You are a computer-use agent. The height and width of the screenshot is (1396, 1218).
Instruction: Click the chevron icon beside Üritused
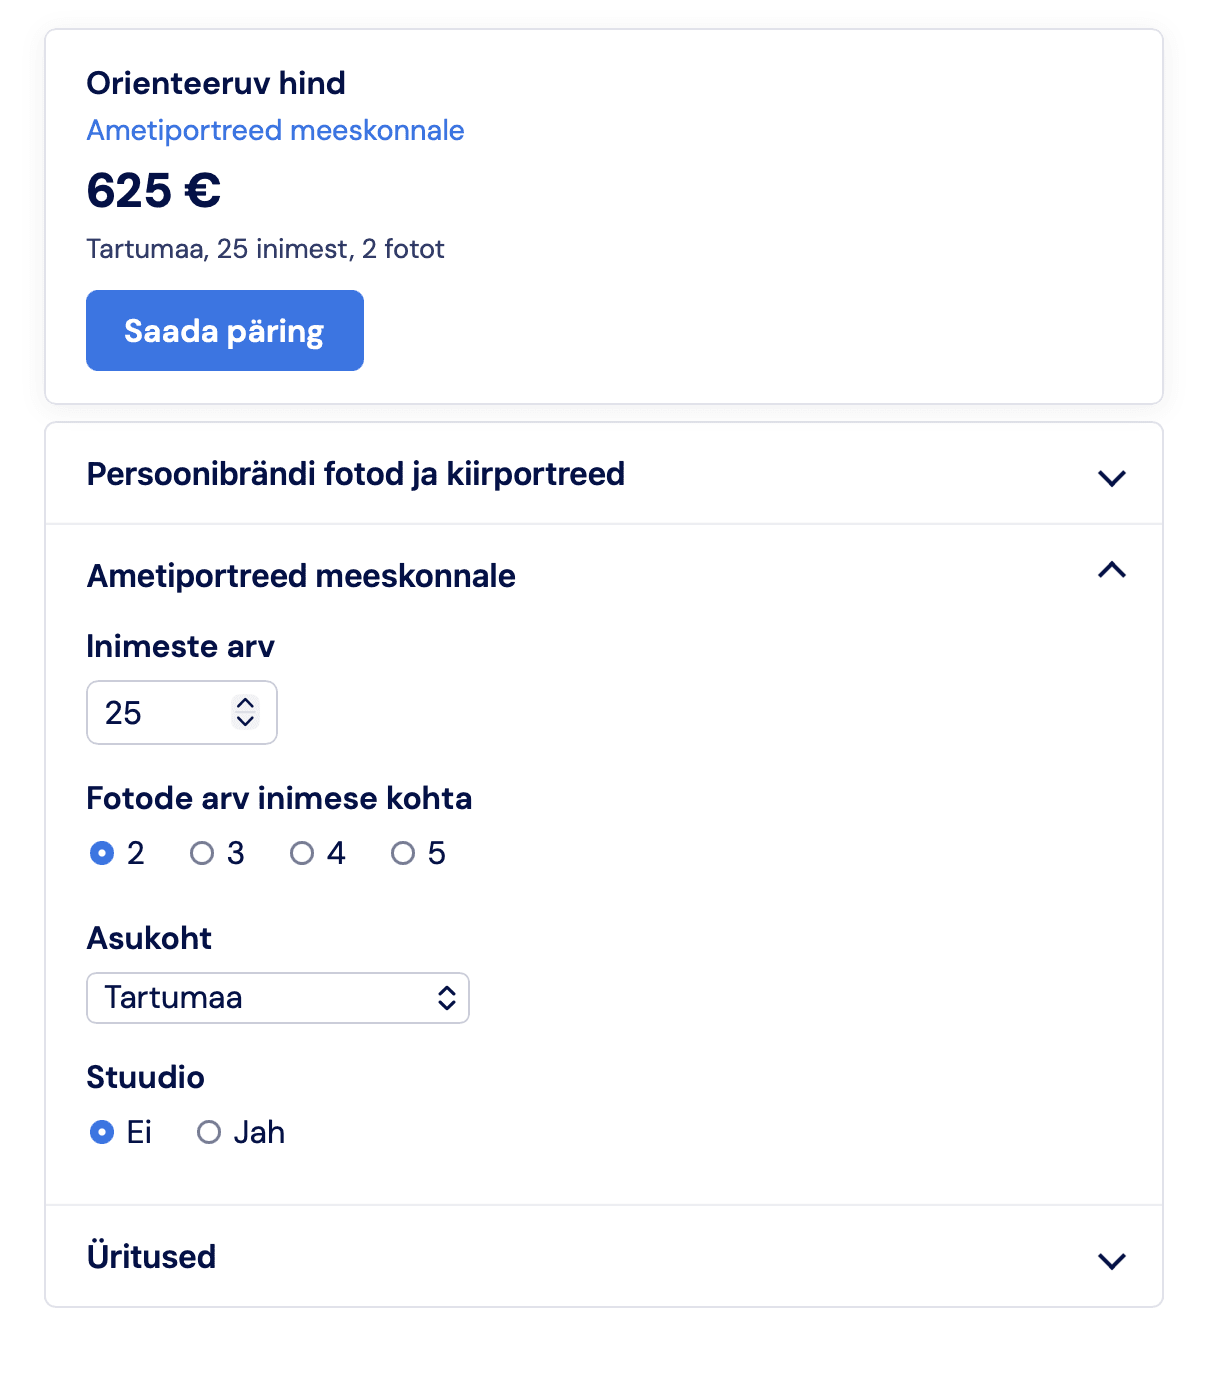click(1111, 1261)
